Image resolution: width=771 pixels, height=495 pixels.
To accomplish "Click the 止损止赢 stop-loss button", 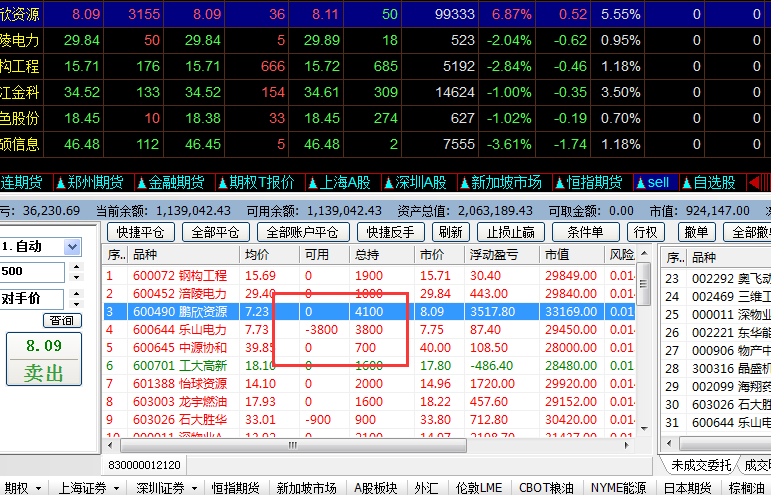I will (511, 232).
